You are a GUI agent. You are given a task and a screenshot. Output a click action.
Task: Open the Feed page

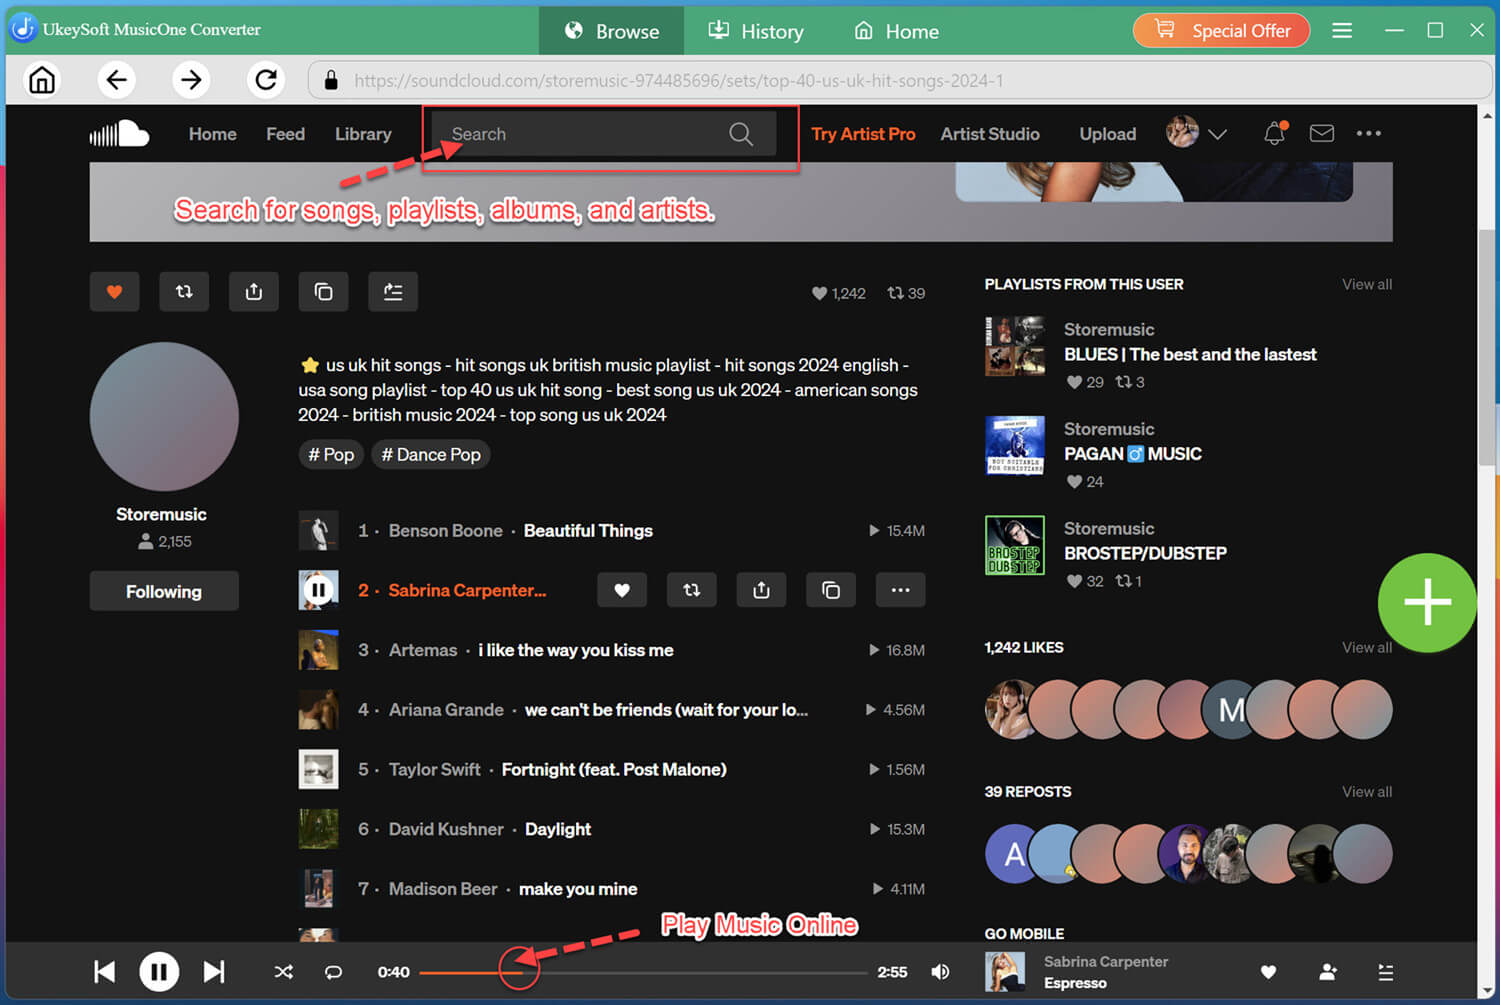285,134
